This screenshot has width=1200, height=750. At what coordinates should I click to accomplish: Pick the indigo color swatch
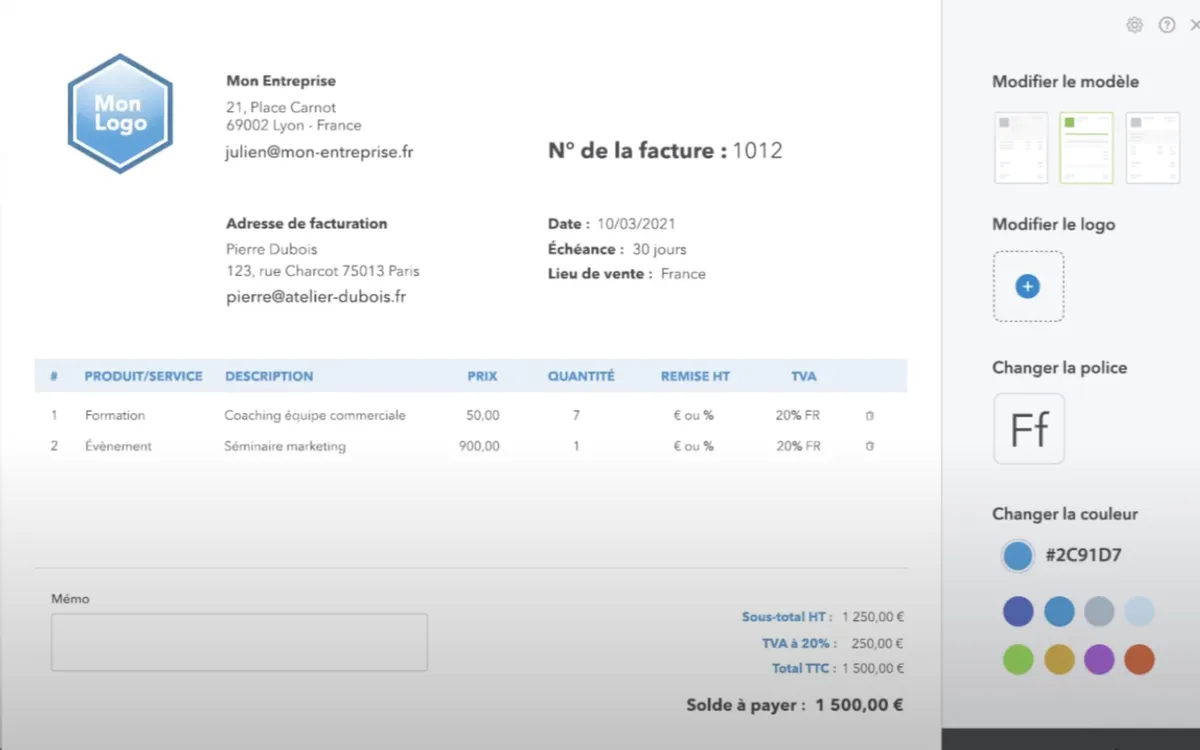pyautogui.click(x=1018, y=612)
